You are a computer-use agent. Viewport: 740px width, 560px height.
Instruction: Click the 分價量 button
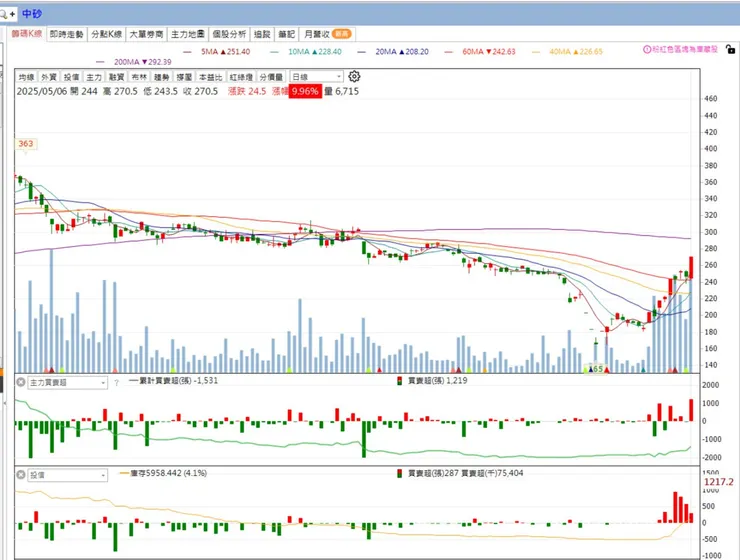click(271, 77)
